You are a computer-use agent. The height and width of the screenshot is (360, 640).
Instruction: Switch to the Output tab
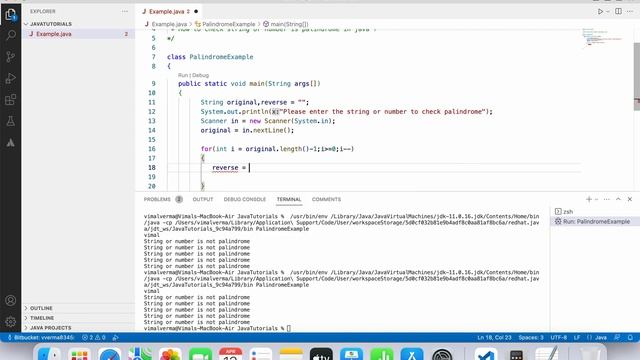point(203,199)
